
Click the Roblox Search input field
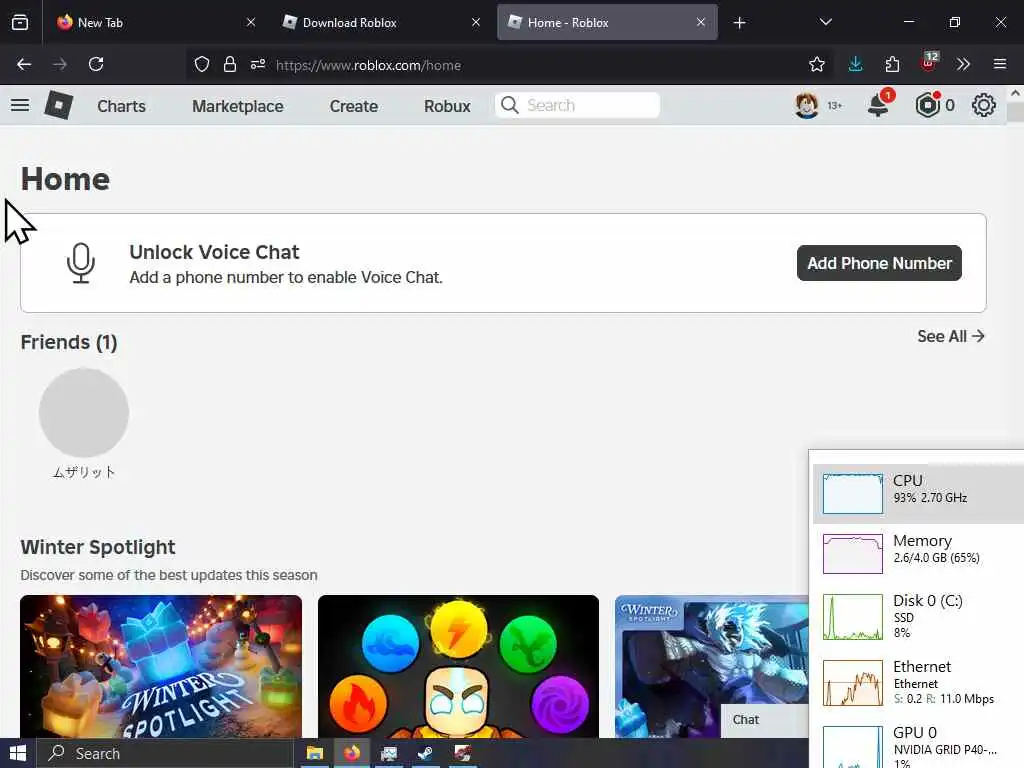(x=577, y=105)
